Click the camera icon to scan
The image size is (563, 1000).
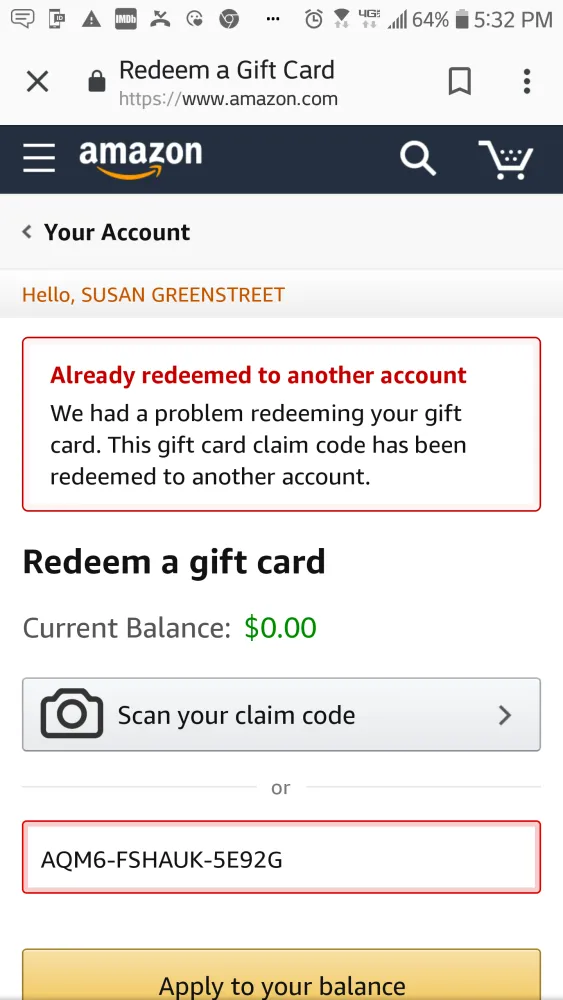coord(71,714)
